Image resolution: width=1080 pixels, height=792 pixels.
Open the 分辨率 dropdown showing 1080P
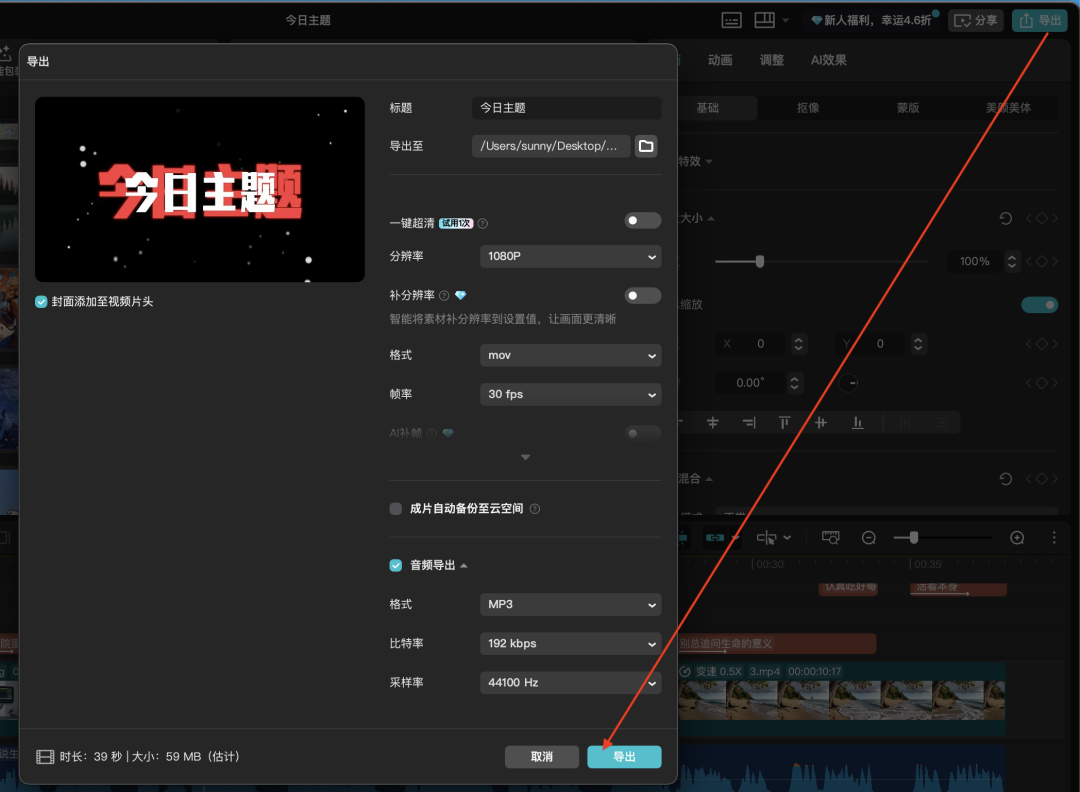click(570, 257)
